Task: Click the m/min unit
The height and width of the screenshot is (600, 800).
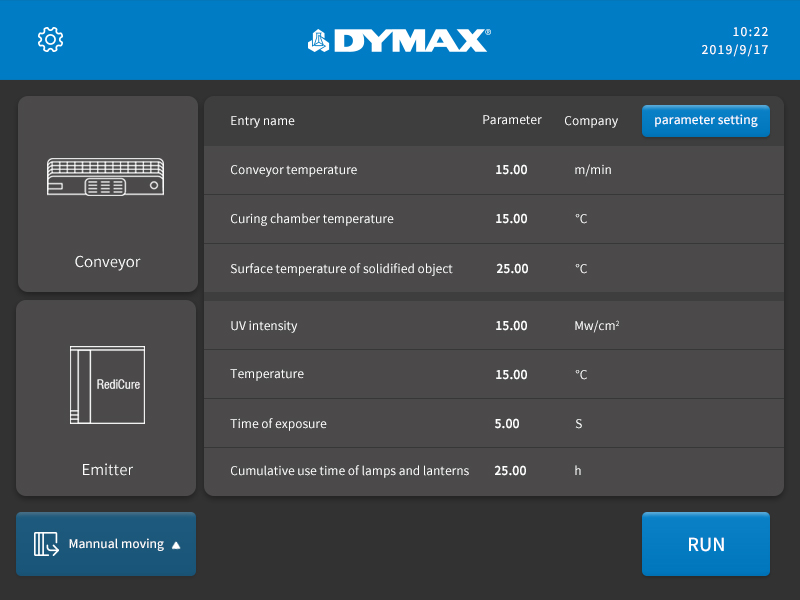Action: click(593, 170)
